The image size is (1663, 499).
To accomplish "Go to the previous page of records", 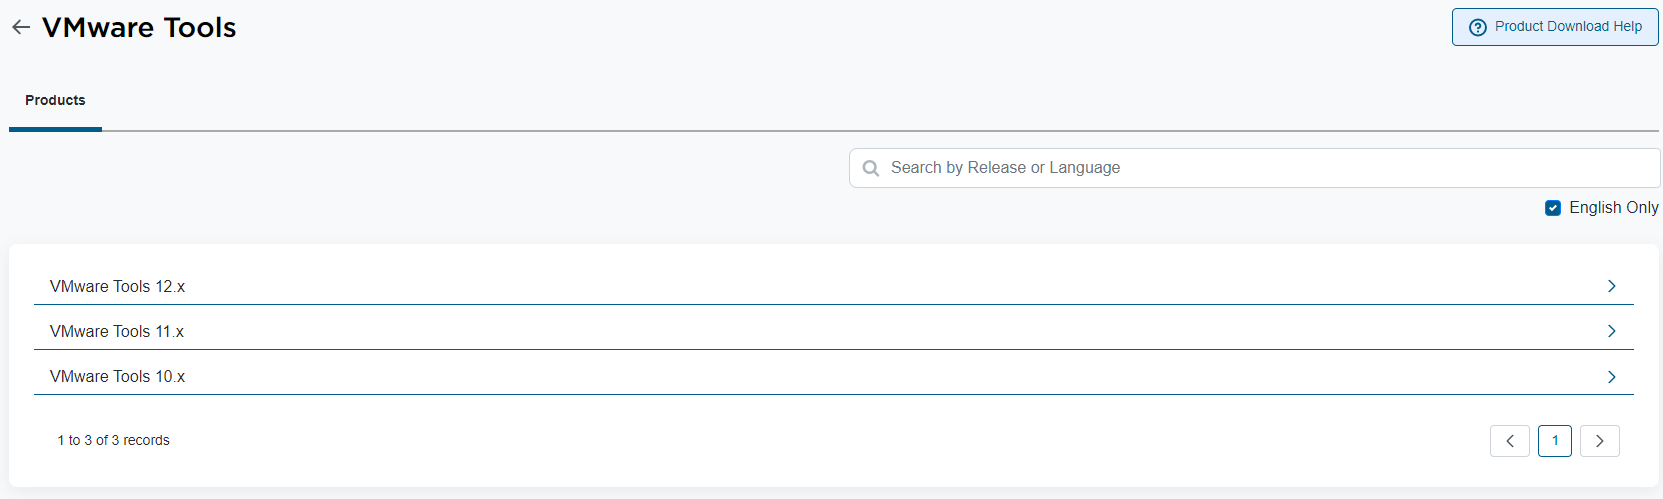I will click(1509, 441).
